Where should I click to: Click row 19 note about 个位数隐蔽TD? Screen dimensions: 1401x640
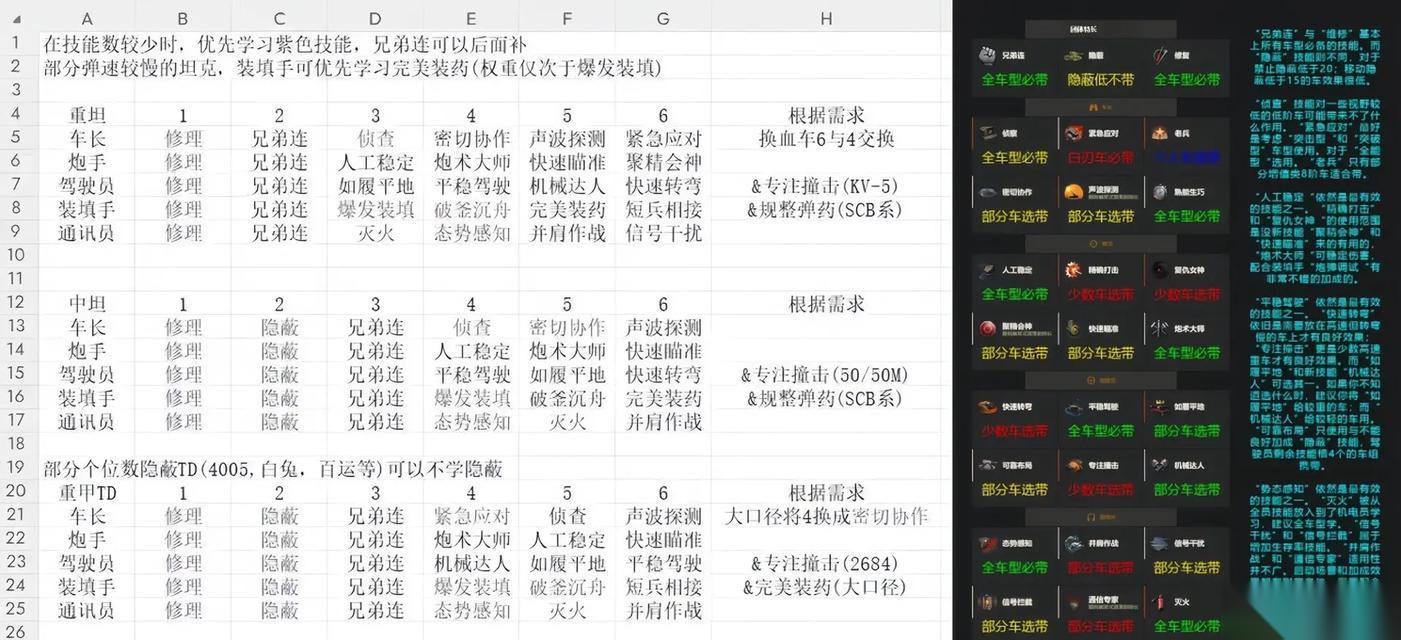[x=272, y=469]
